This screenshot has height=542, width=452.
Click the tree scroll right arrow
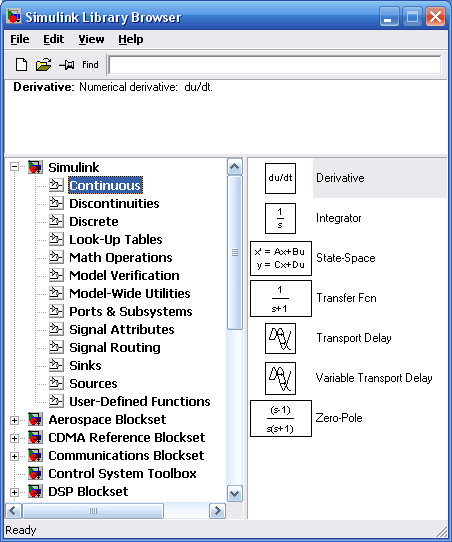tap(217, 511)
